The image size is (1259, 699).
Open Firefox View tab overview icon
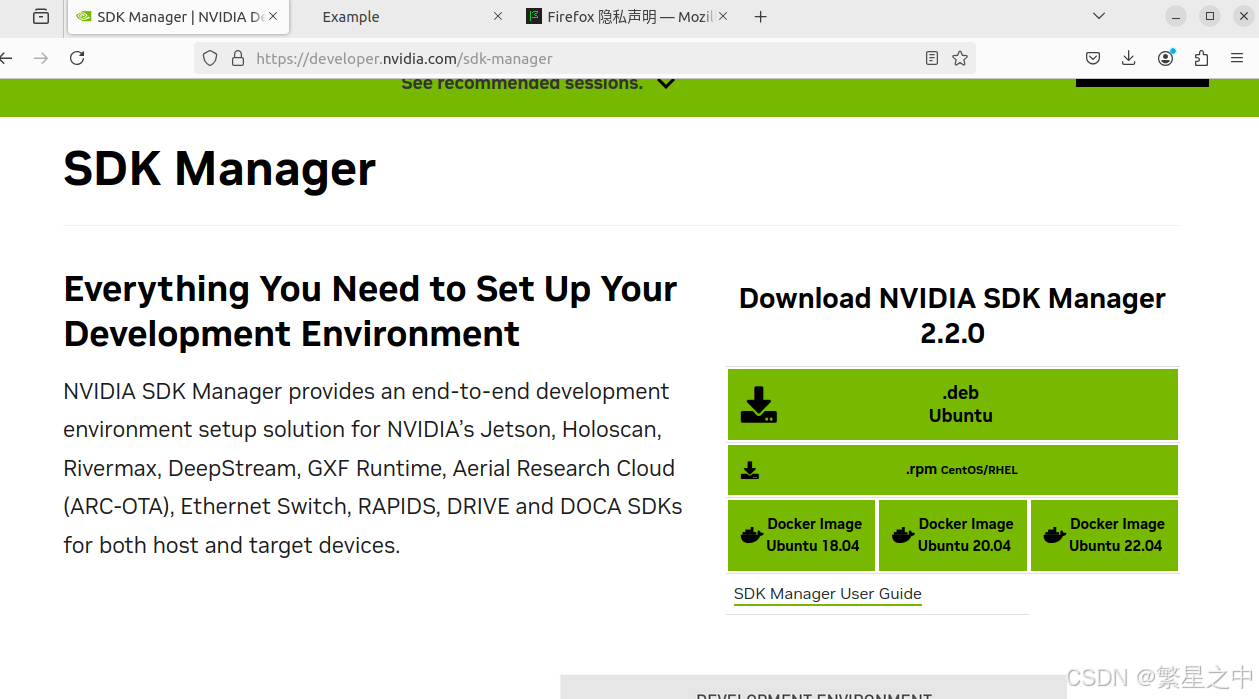pos(41,16)
